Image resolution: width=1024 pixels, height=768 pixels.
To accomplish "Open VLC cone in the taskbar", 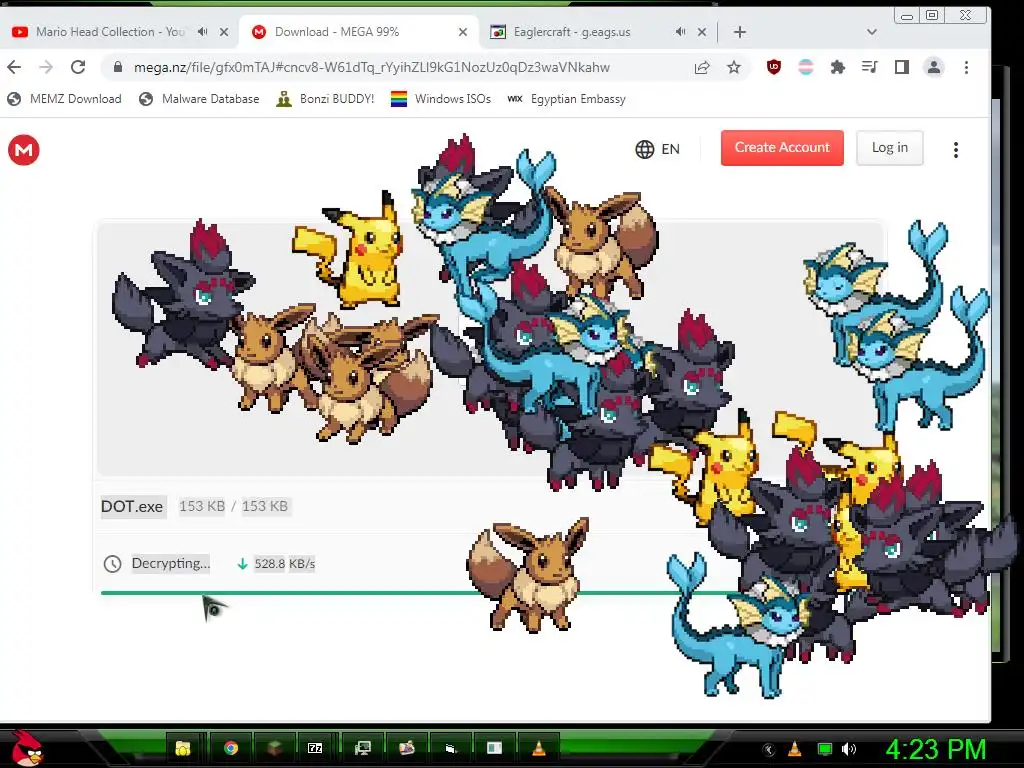I will [x=539, y=748].
